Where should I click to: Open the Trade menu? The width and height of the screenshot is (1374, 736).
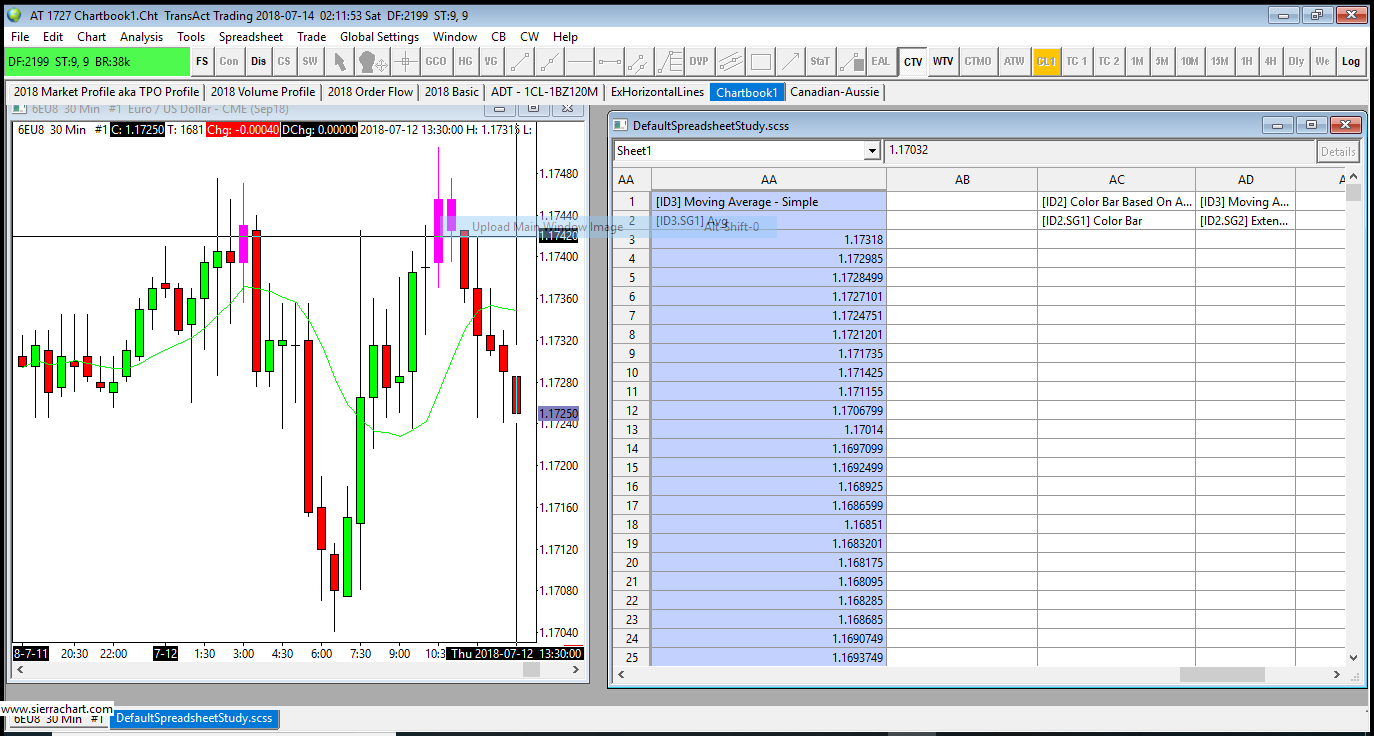point(311,37)
